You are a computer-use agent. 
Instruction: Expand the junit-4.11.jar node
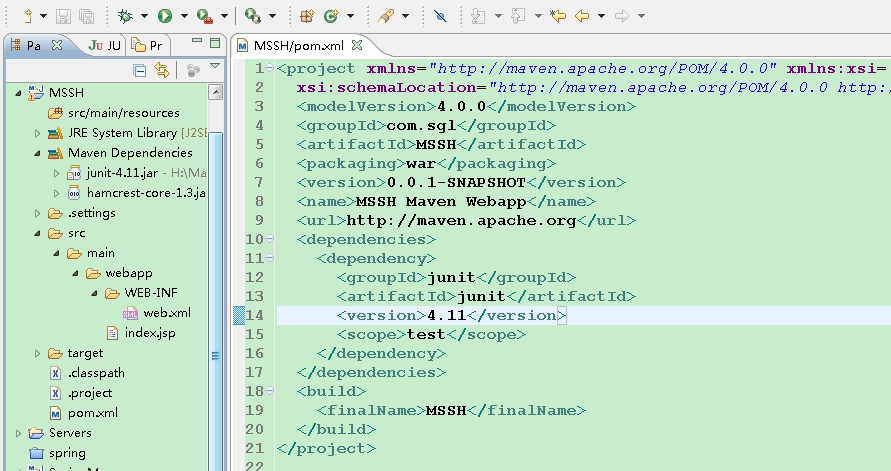coord(56,173)
